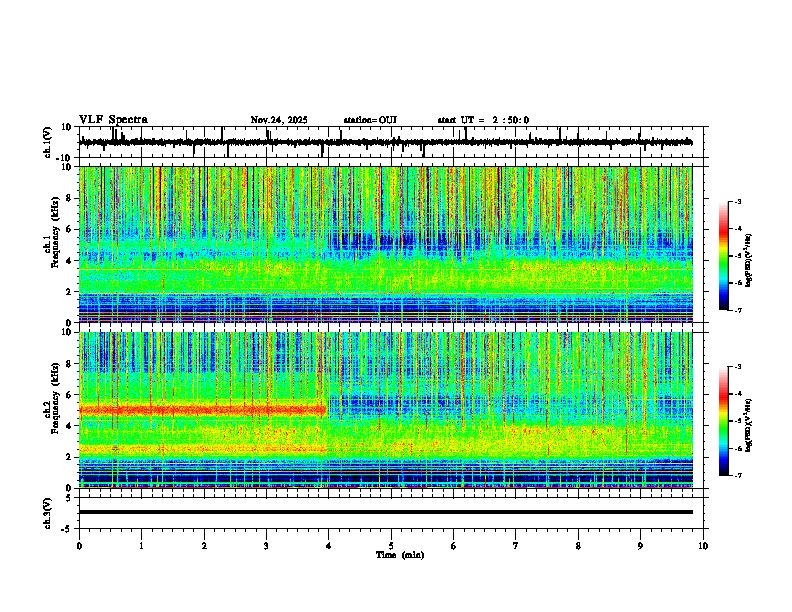This screenshot has height=612, width=792.
Task: Click time axis tick label "7"
Action: (516, 546)
